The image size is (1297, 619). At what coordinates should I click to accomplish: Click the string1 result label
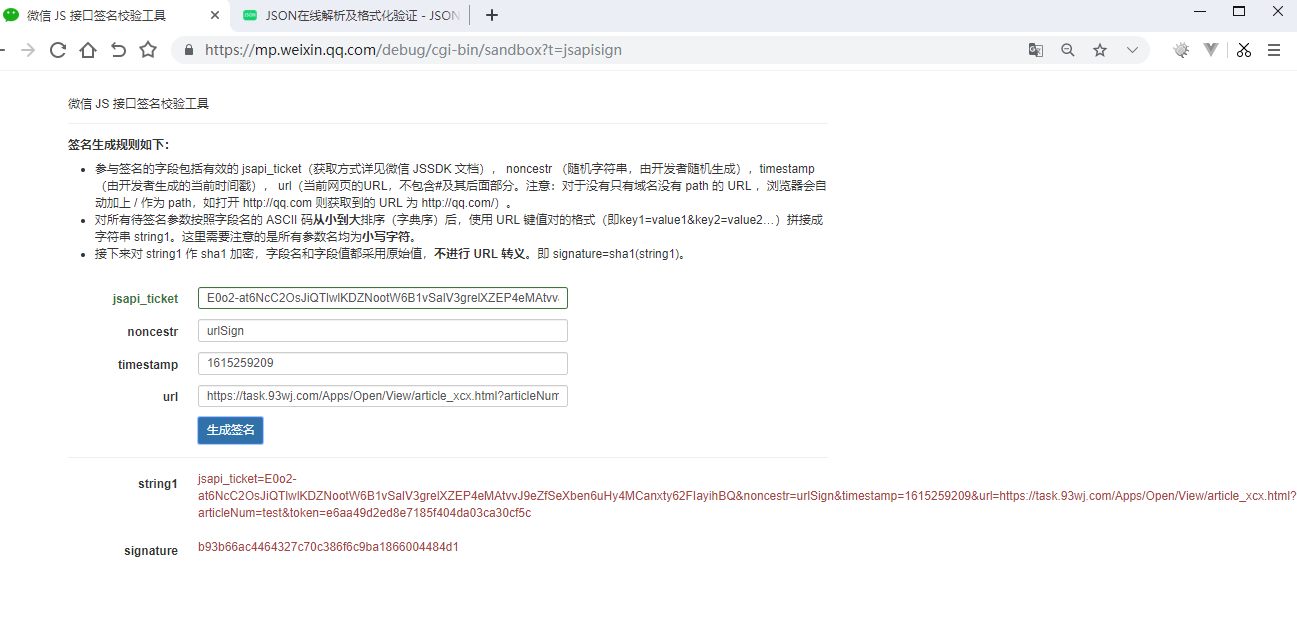pyautogui.click(x=158, y=484)
